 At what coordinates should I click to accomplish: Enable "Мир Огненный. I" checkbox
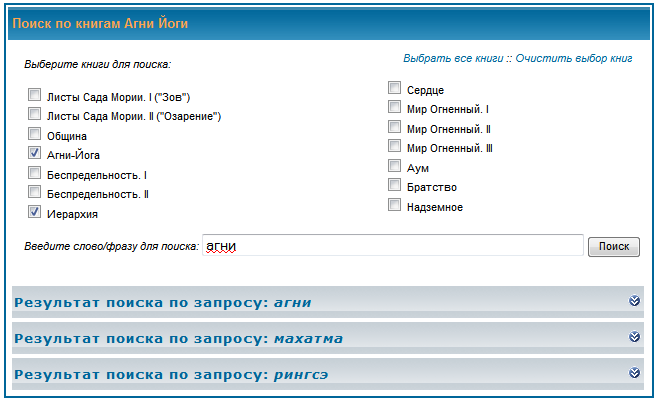(x=395, y=108)
